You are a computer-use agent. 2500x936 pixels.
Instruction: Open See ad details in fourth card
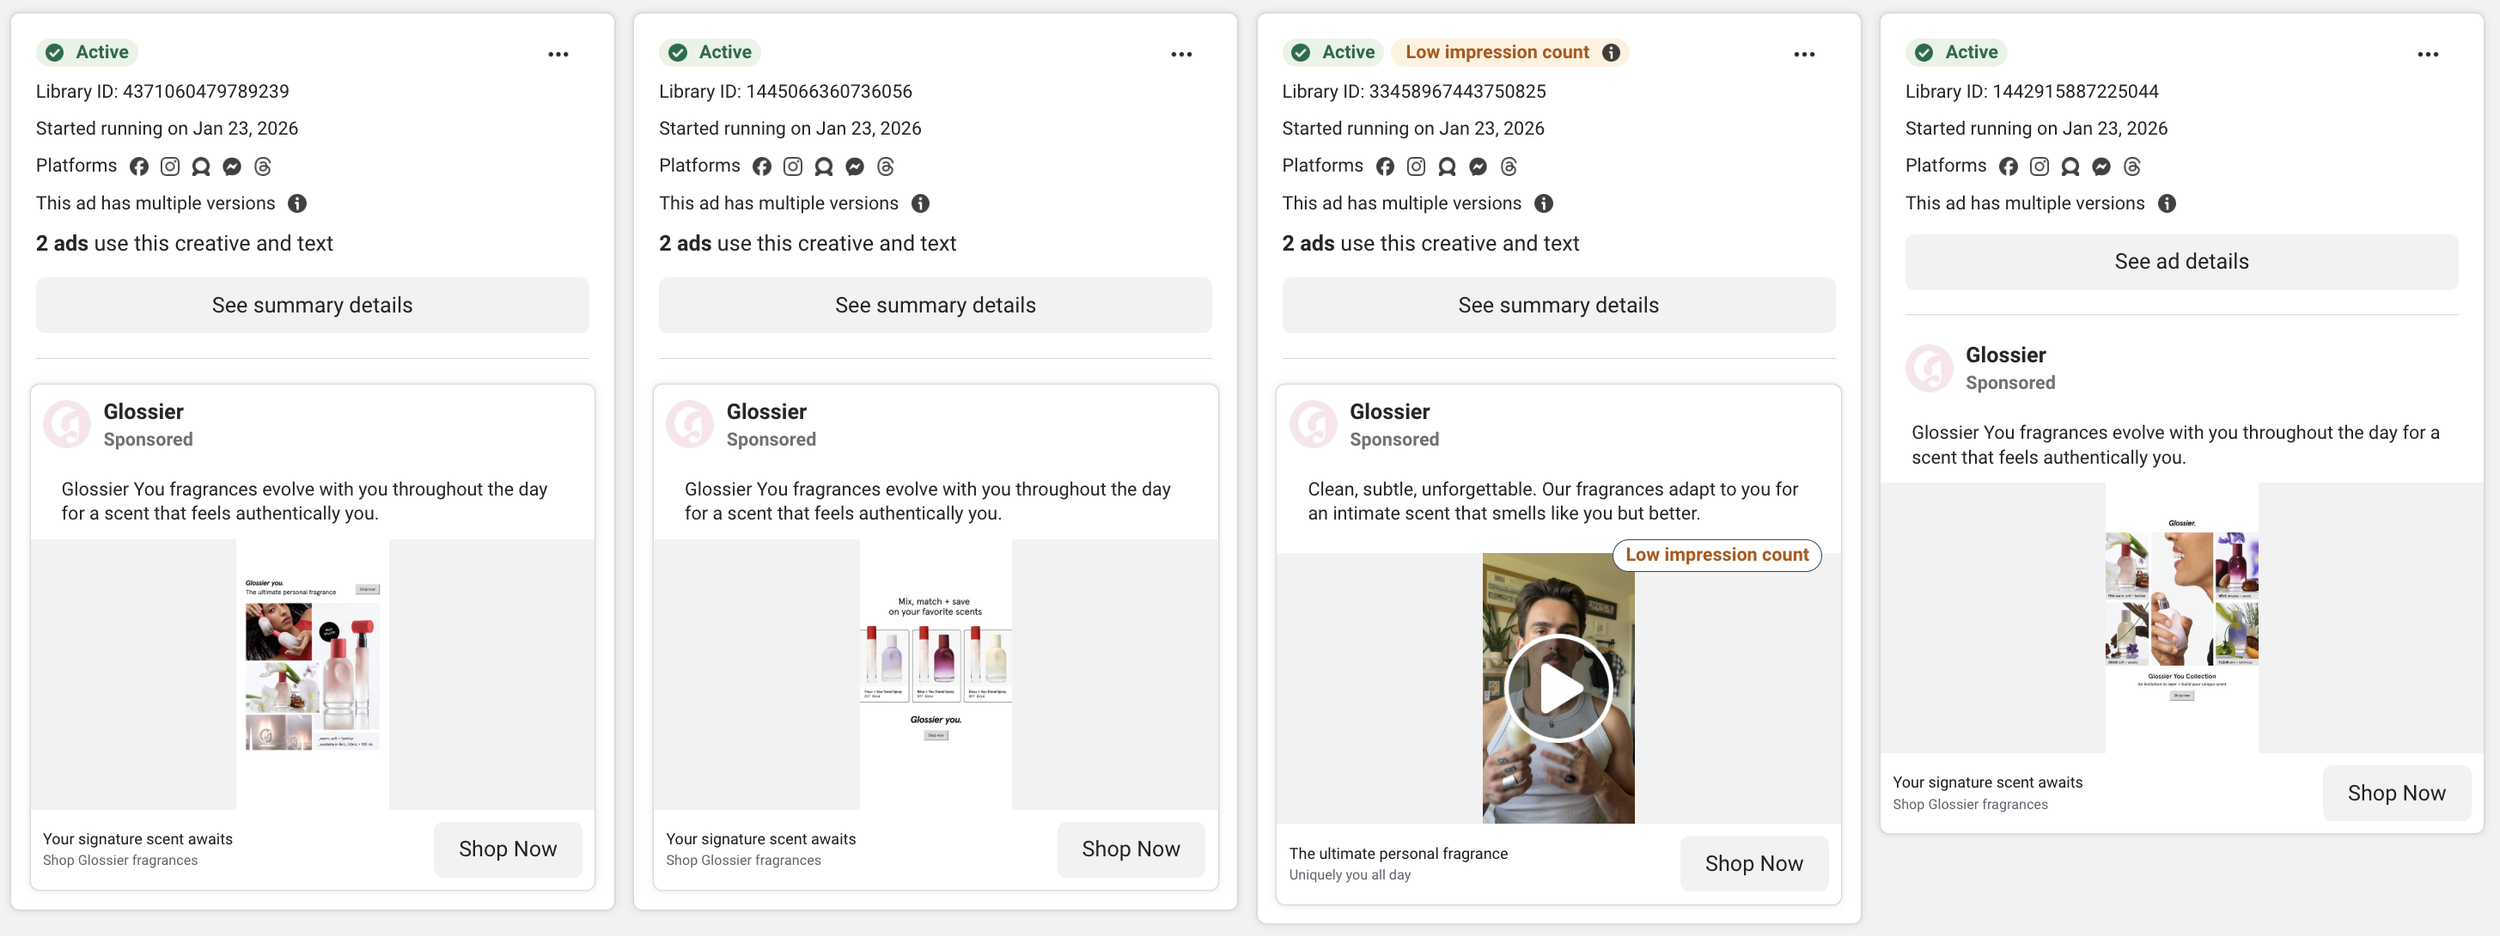(2181, 262)
